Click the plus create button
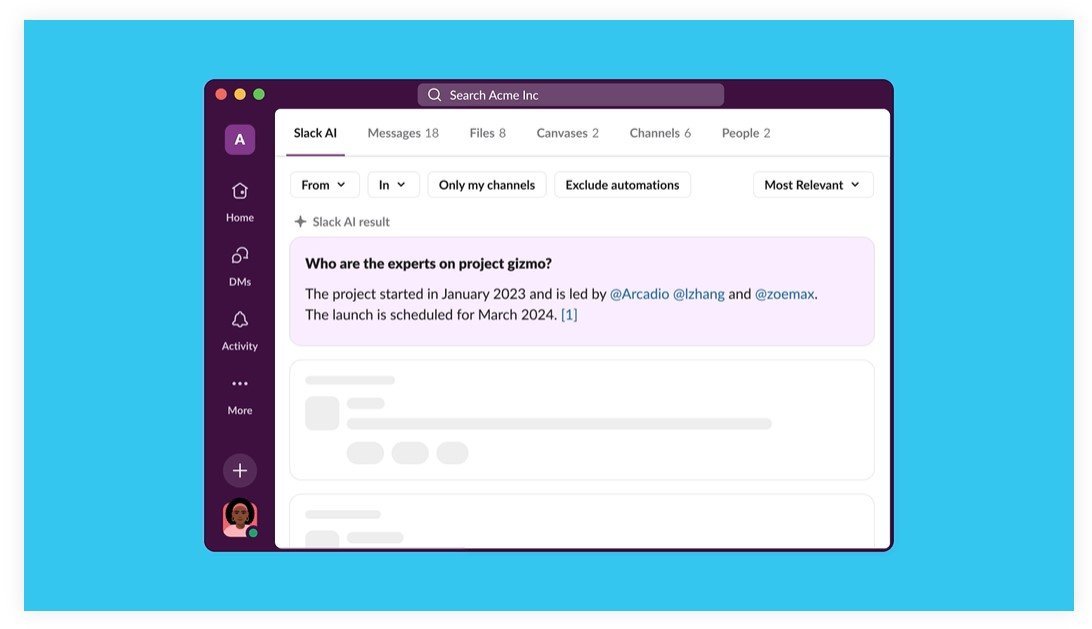Screen dimensions: 1092x629 coord(240,470)
